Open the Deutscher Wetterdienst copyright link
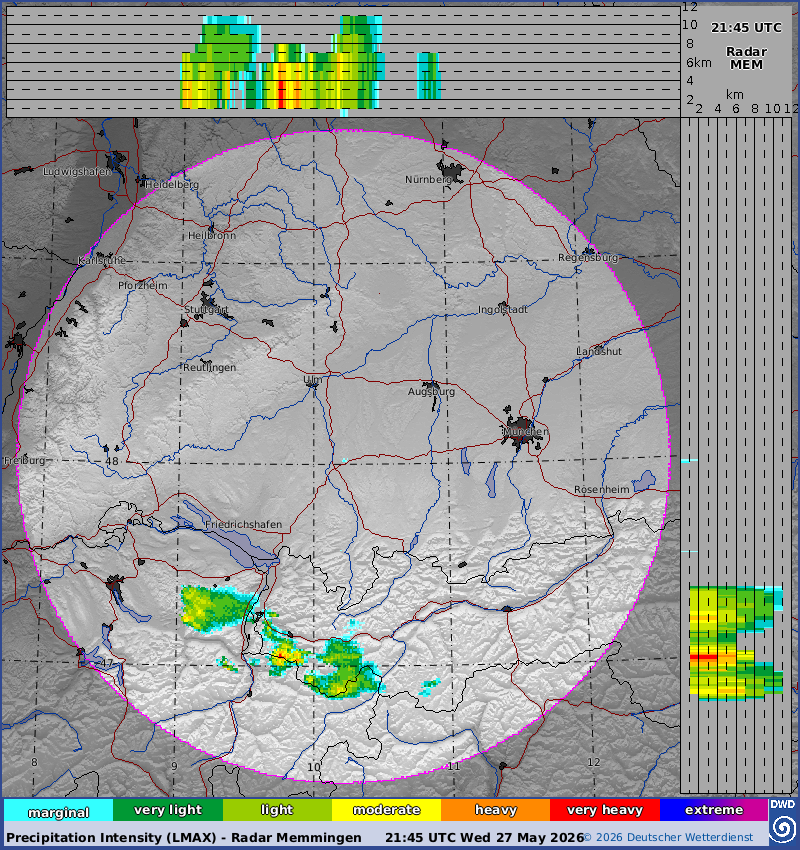The height and width of the screenshot is (850, 800). tap(668, 838)
